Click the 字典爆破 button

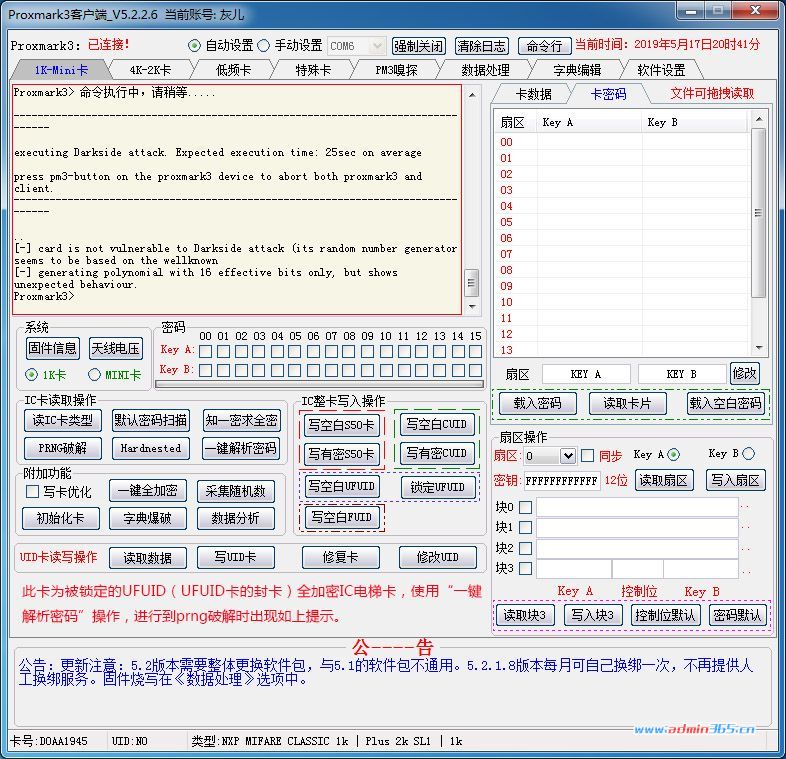coord(148,518)
